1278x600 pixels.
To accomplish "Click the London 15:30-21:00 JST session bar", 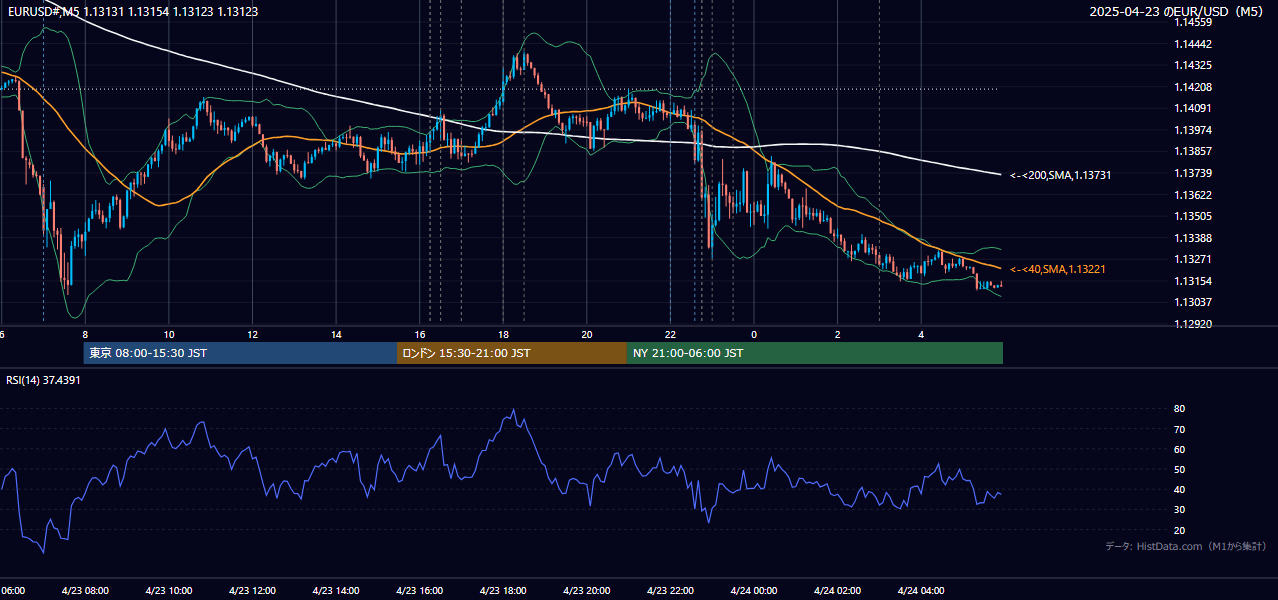I will 512,353.
